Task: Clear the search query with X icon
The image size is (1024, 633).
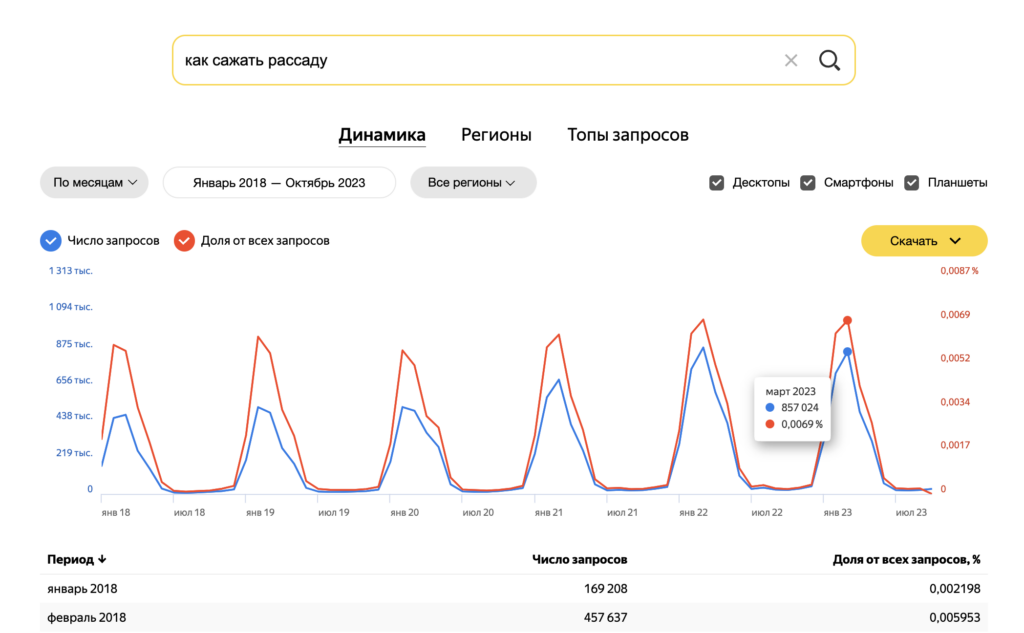Action: click(791, 60)
